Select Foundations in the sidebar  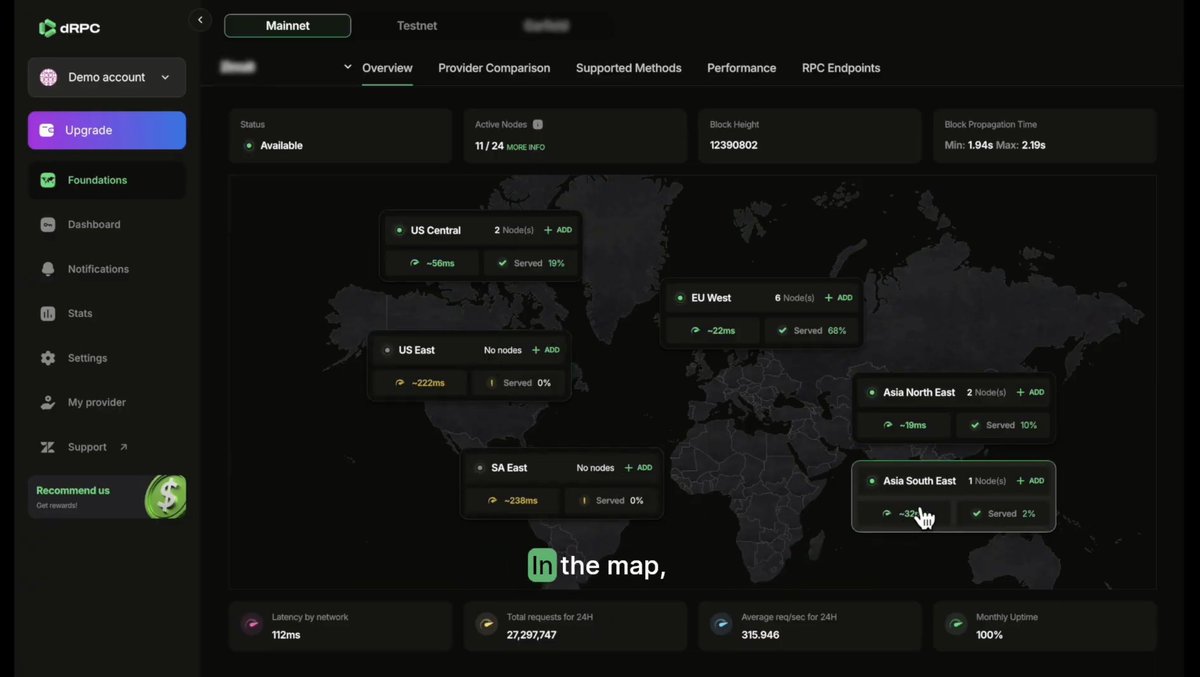tap(95, 179)
